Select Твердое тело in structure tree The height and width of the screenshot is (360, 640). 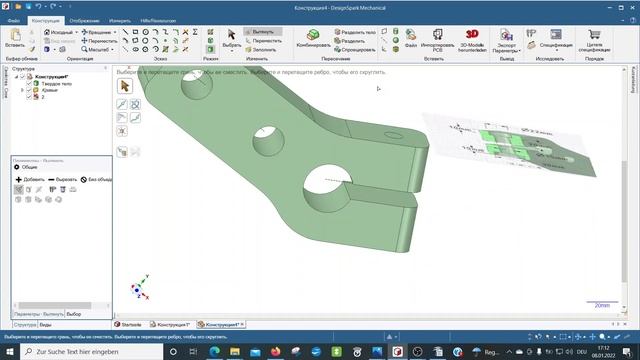tap(56, 83)
